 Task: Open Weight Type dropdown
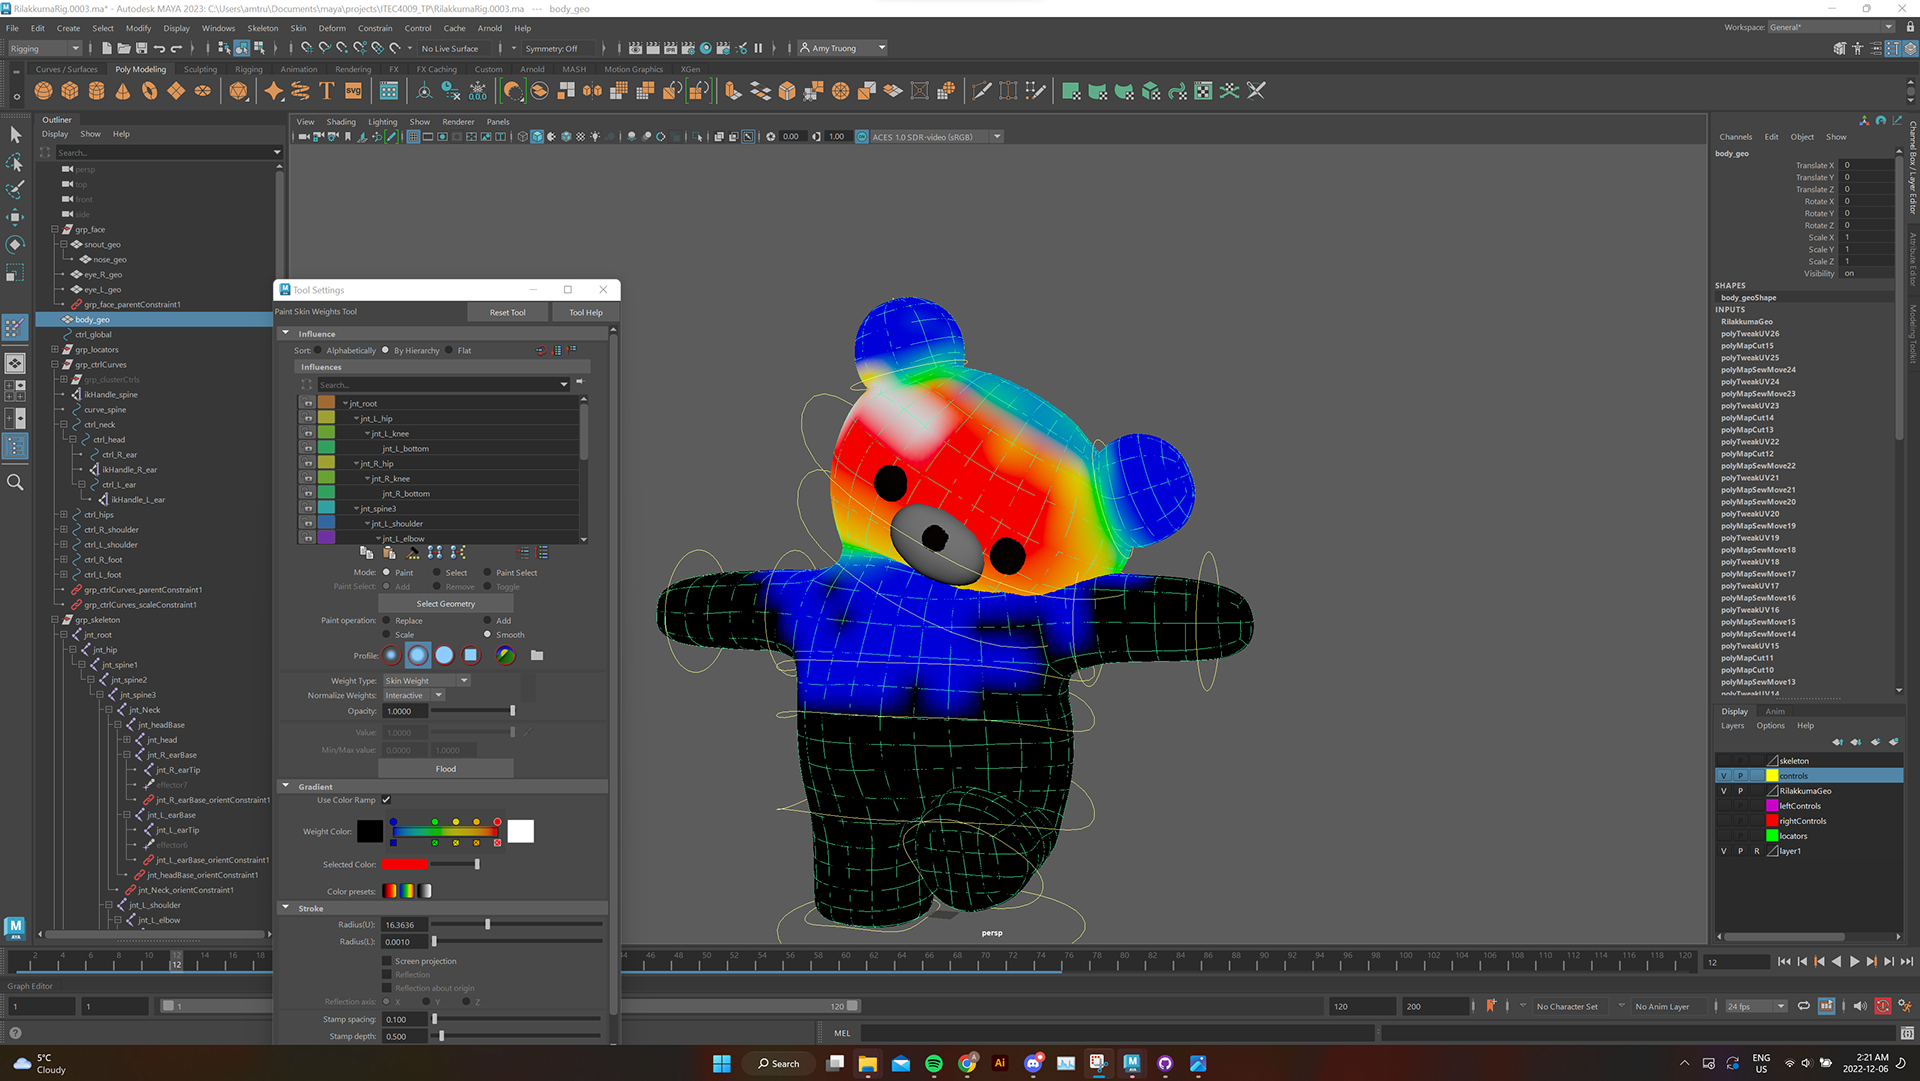pyautogui.click(x=427, y=681)
